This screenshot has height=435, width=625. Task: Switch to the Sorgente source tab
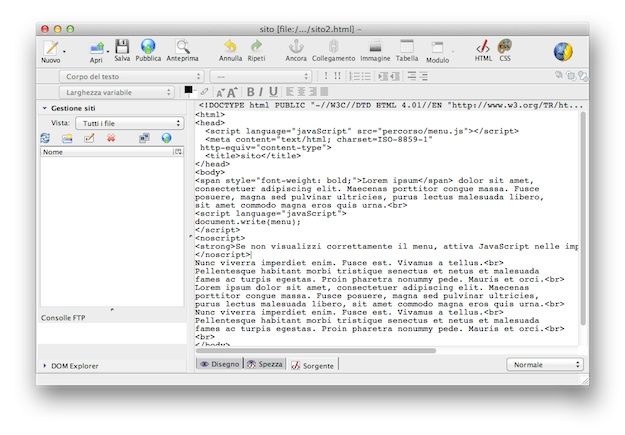coord(312,365)
